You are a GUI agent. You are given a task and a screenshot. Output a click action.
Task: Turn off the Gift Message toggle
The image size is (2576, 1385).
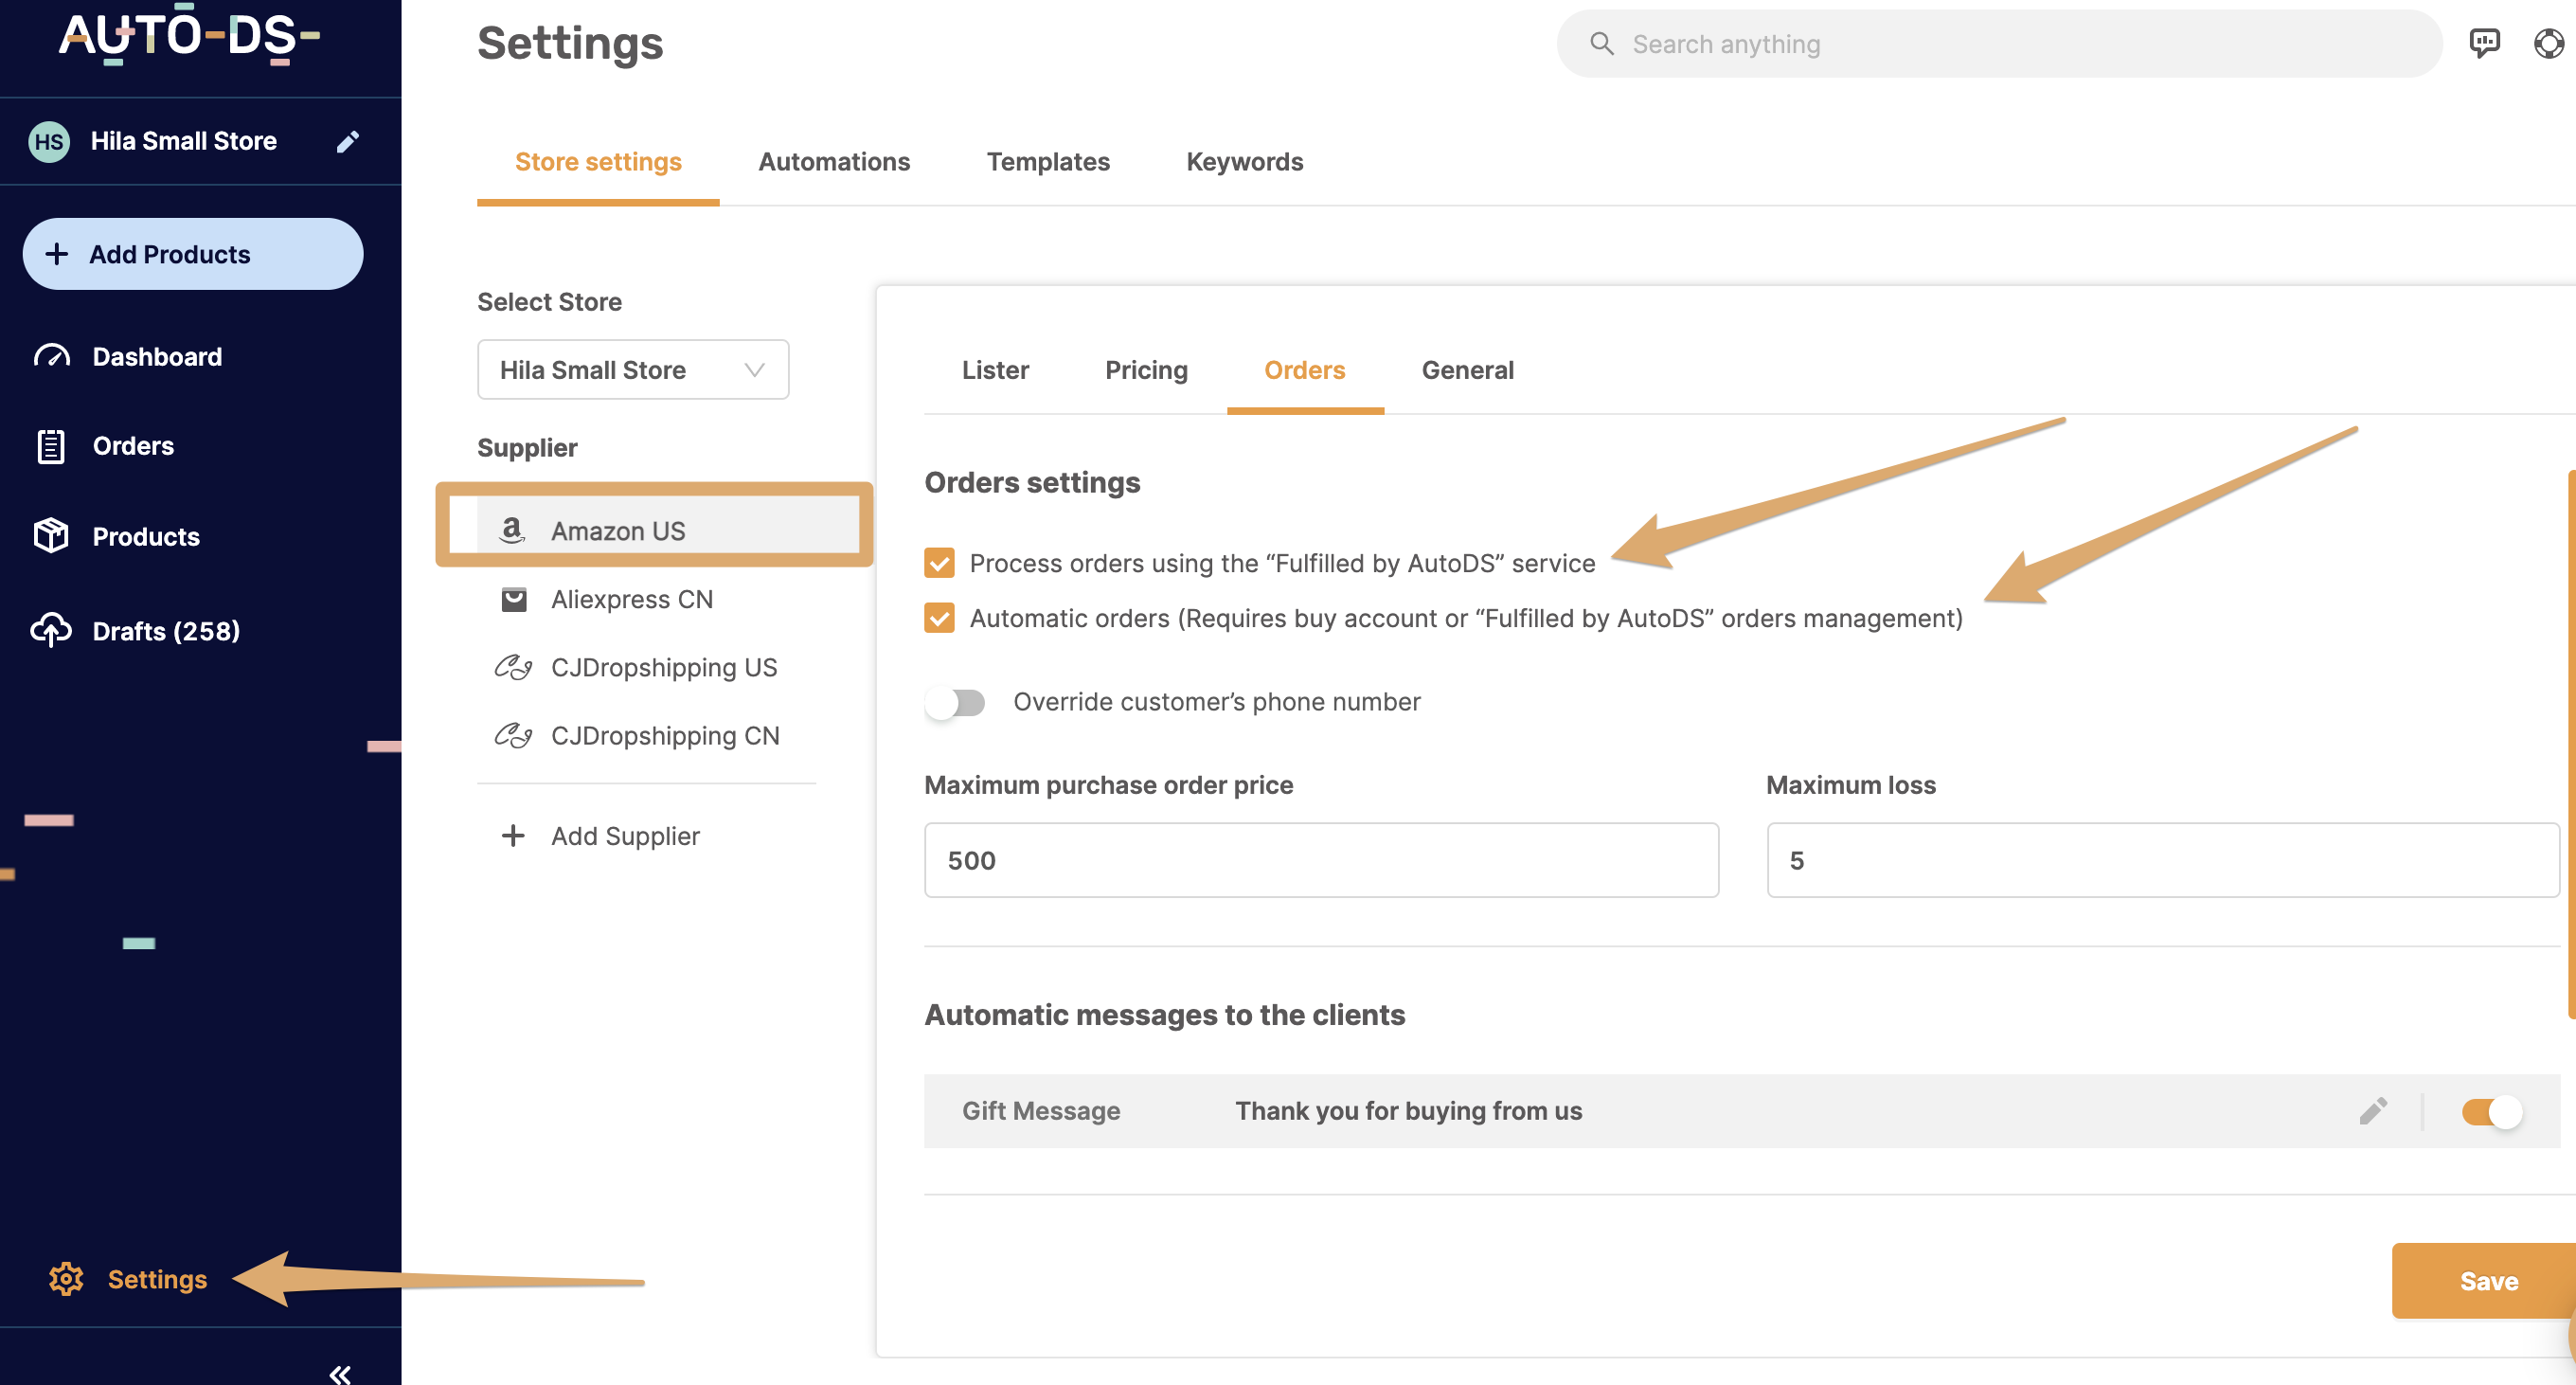(2492, 1111)
